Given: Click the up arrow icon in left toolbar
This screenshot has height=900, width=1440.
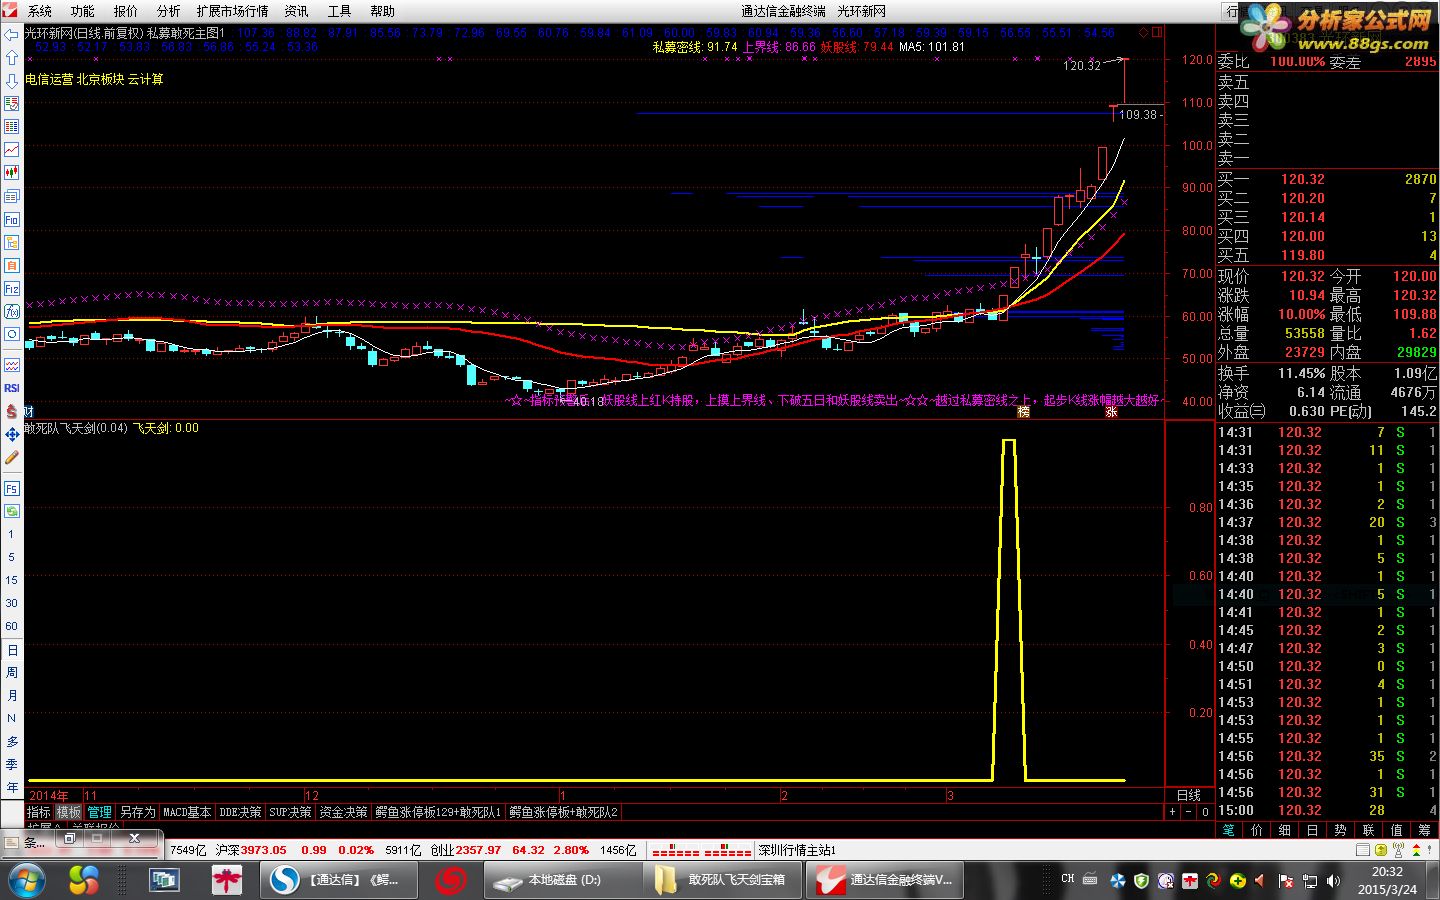Looking at the screenshot, I should point(12,58).
